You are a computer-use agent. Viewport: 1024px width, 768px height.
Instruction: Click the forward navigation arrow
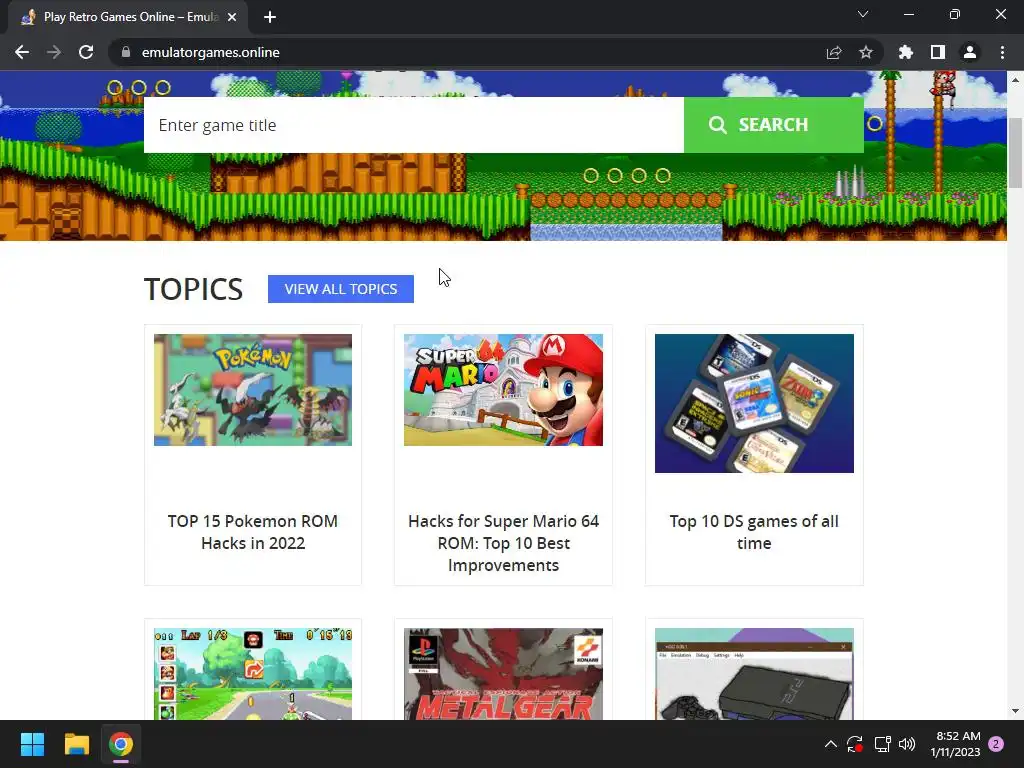(54, 52)
